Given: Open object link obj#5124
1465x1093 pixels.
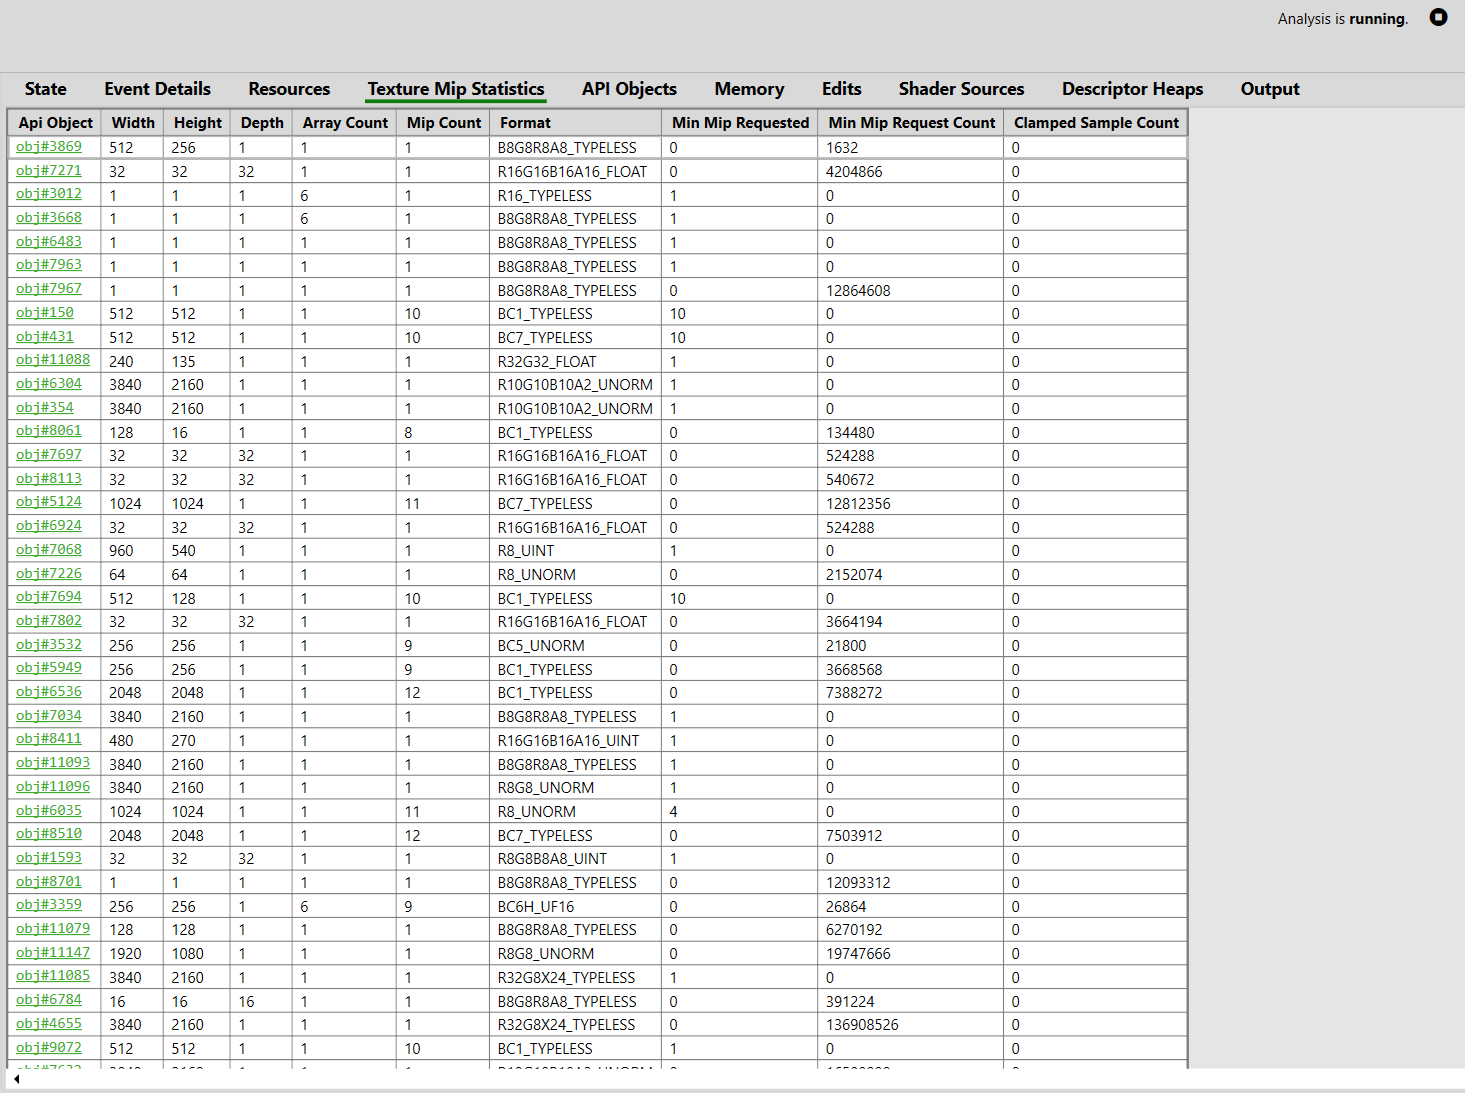Looking at the screenshot, I should pyautogui.click(x=49, y=502).
